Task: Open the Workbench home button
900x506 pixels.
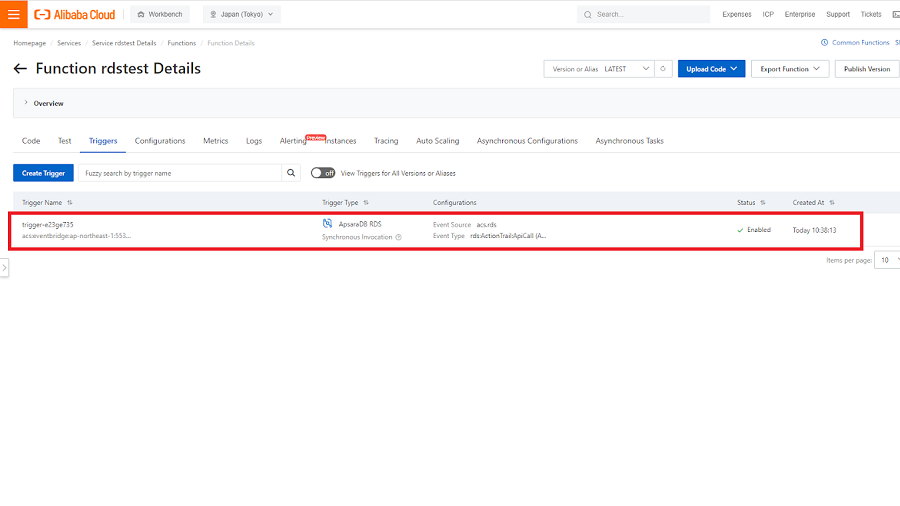Action: [x=160, y=14]
